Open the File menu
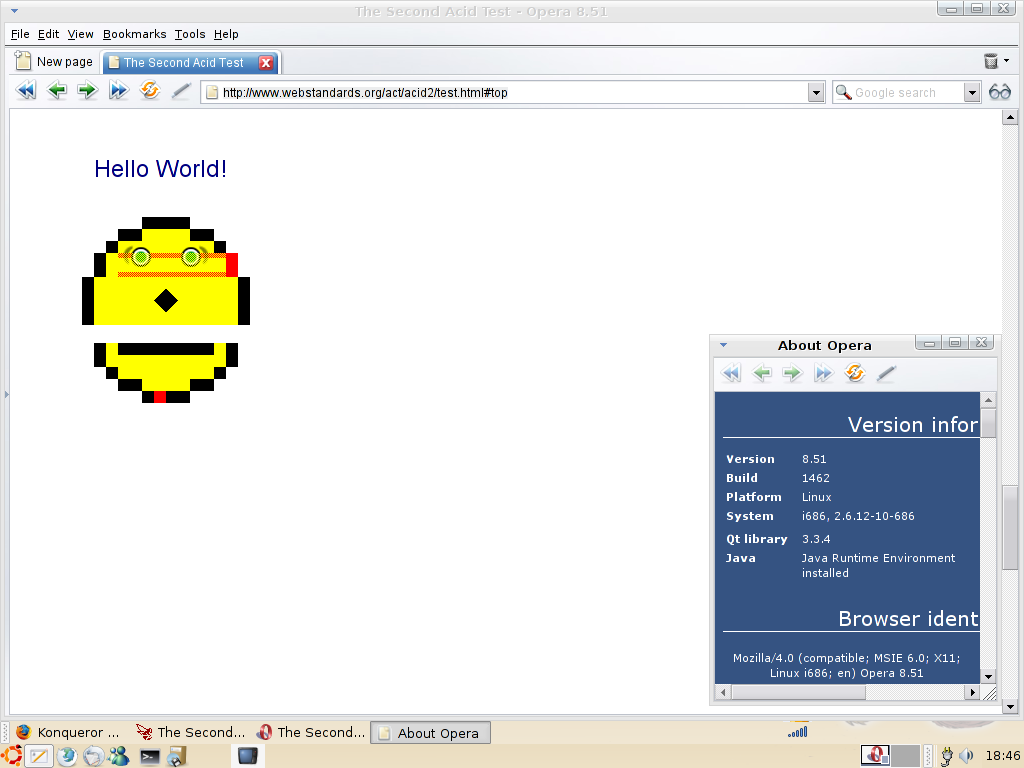This screenshot has height=768, width=1024. click(x=20, y=34)
